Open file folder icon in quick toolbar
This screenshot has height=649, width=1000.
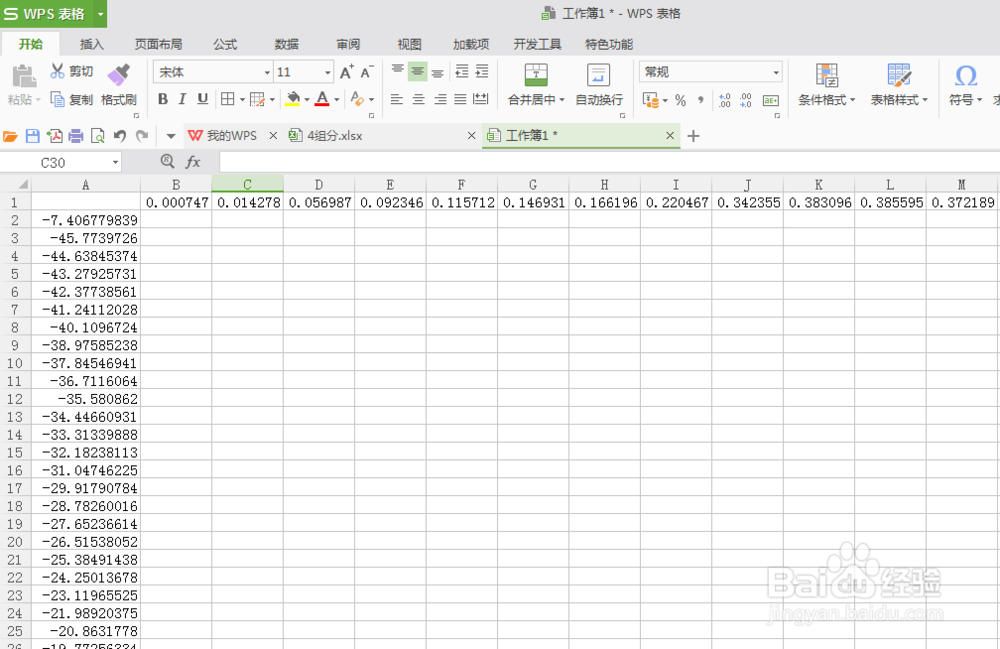tap(10, 136)
